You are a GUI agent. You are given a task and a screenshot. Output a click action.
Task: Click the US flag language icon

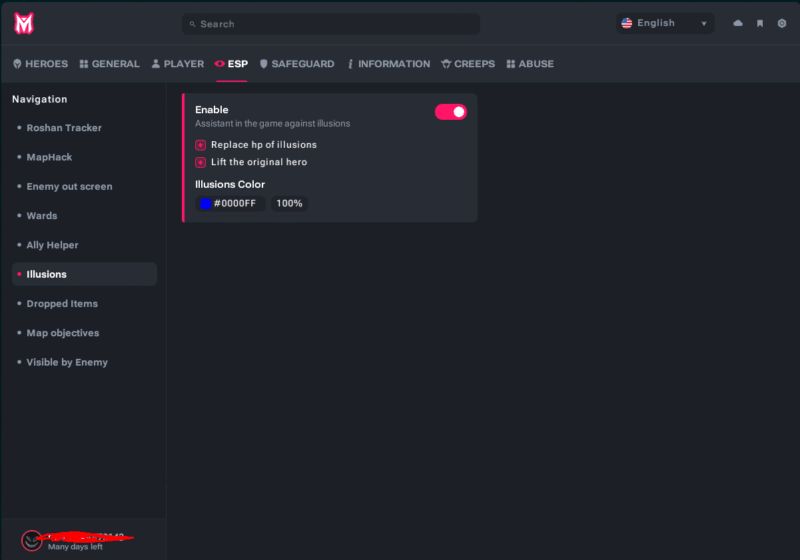(627, 23)
